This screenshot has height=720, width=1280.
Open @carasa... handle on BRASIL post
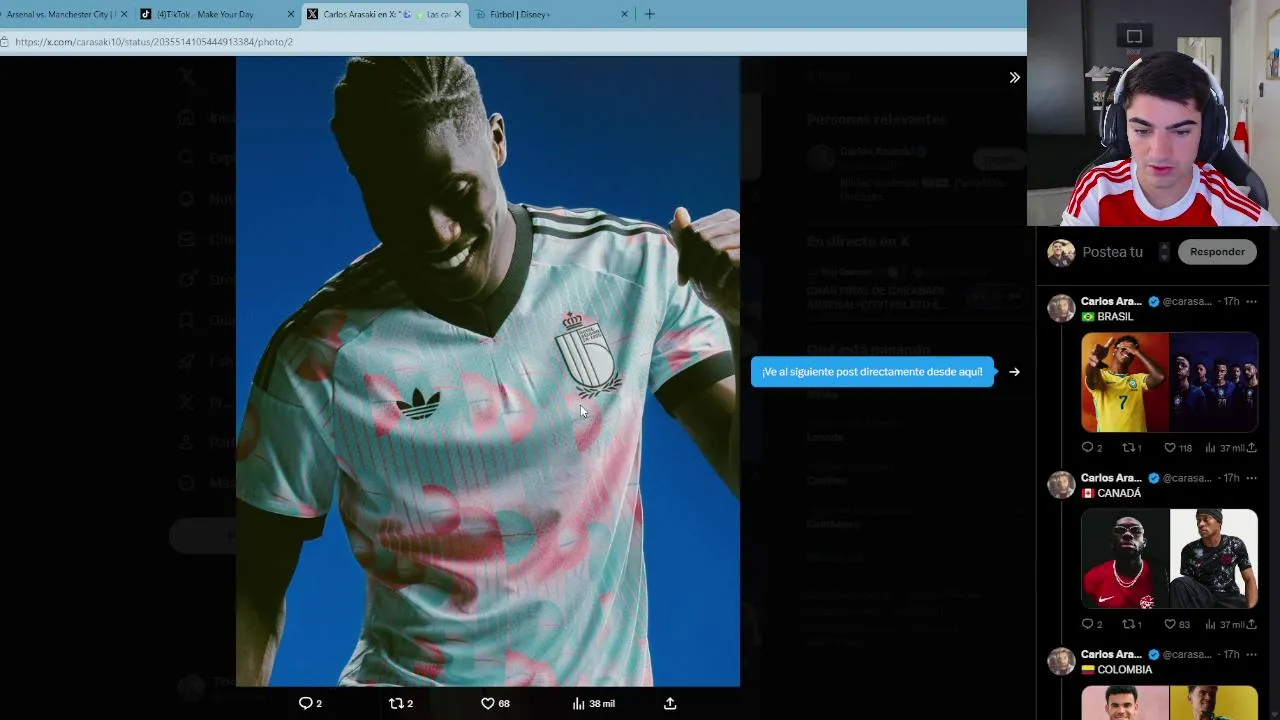click(x=1187, y=301)
